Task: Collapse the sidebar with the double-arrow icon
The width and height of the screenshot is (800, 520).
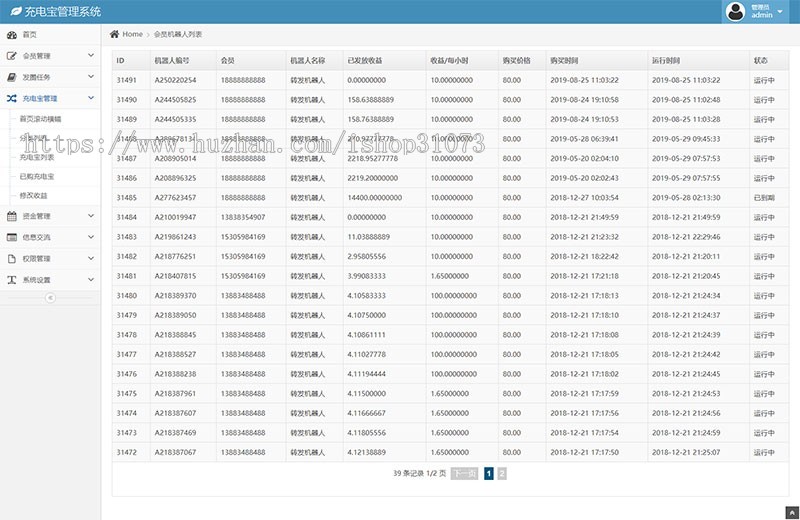Action: coord(50,298)
